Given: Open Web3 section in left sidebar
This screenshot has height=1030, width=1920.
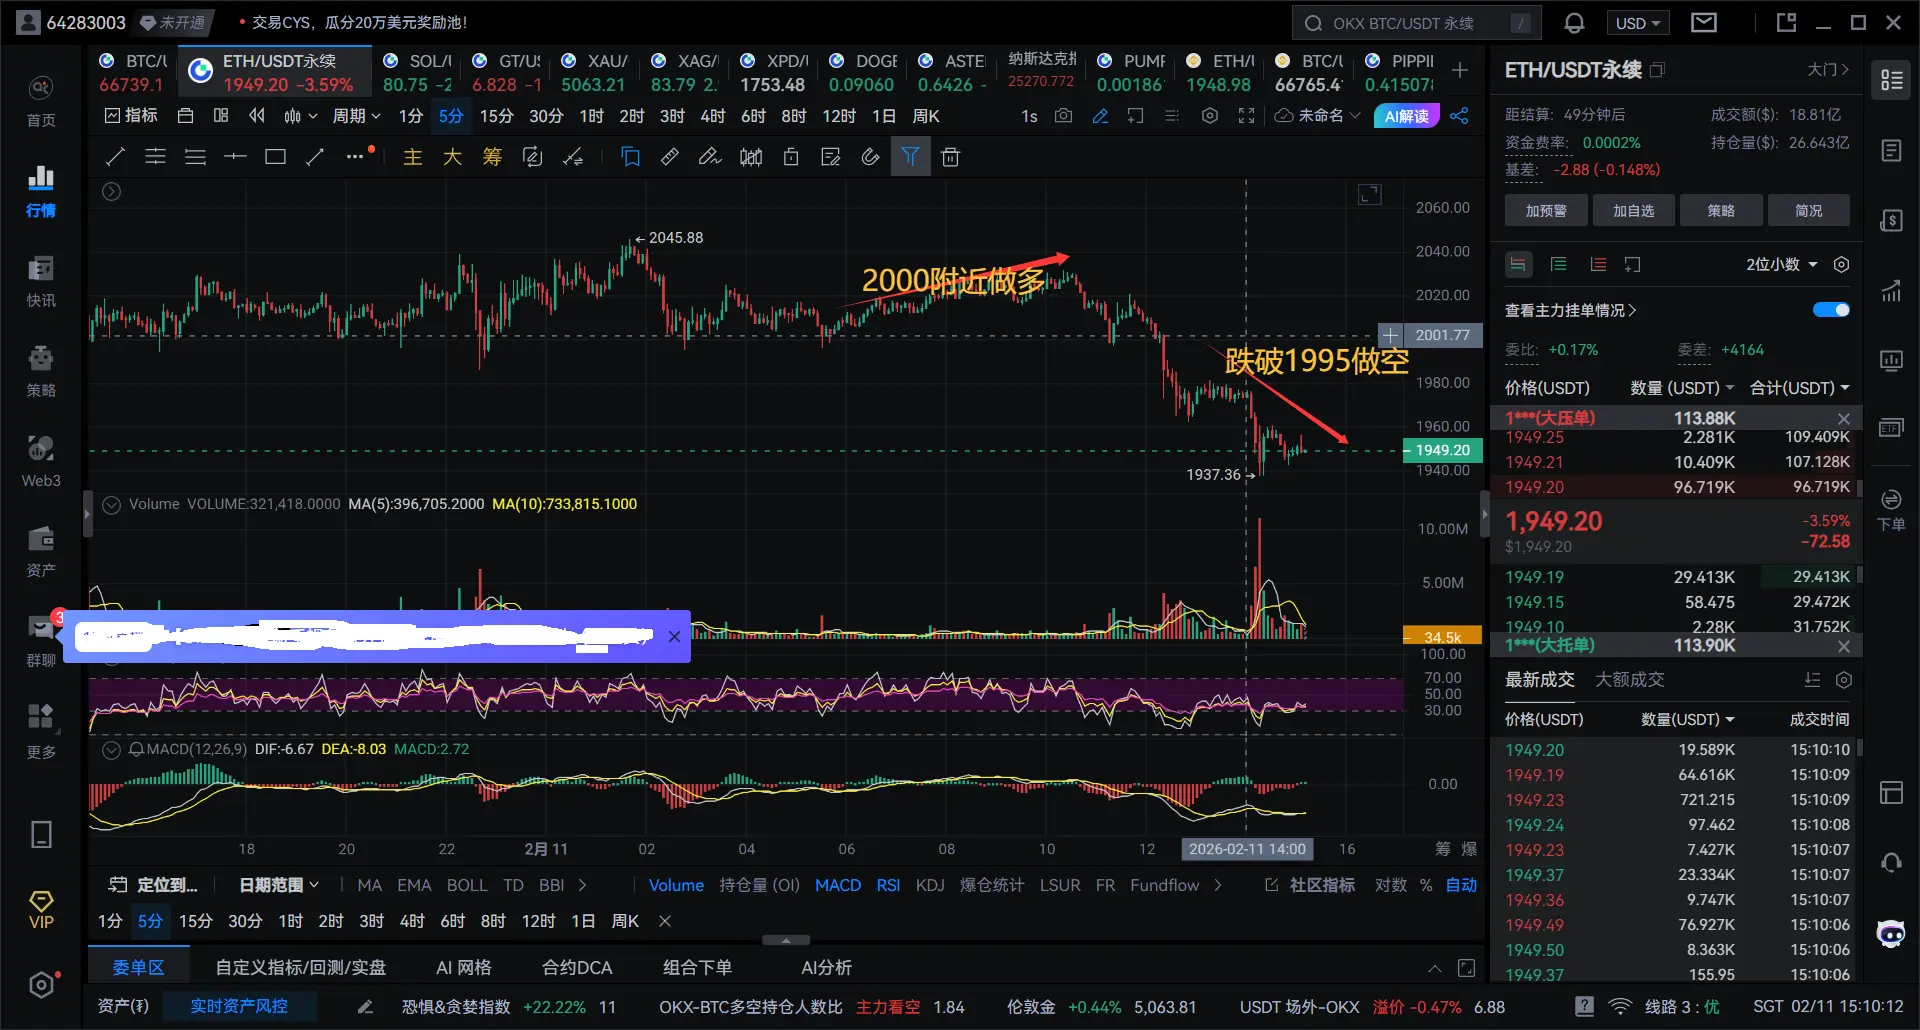Looking at the screenshot, I should 41,461.
